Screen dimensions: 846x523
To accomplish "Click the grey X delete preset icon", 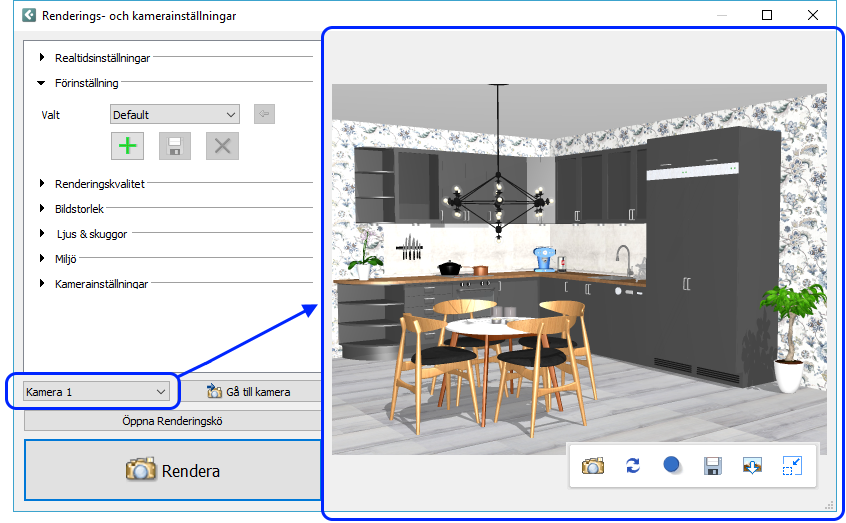I will pos(222,146).
